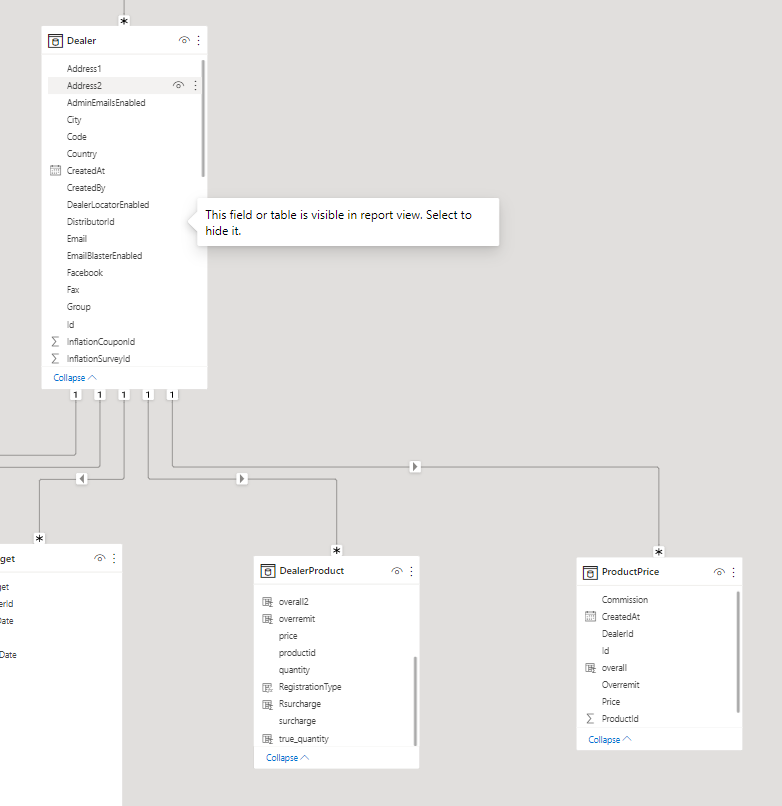
Task: Click the Dealer table header icon
Action: [55, 41]
